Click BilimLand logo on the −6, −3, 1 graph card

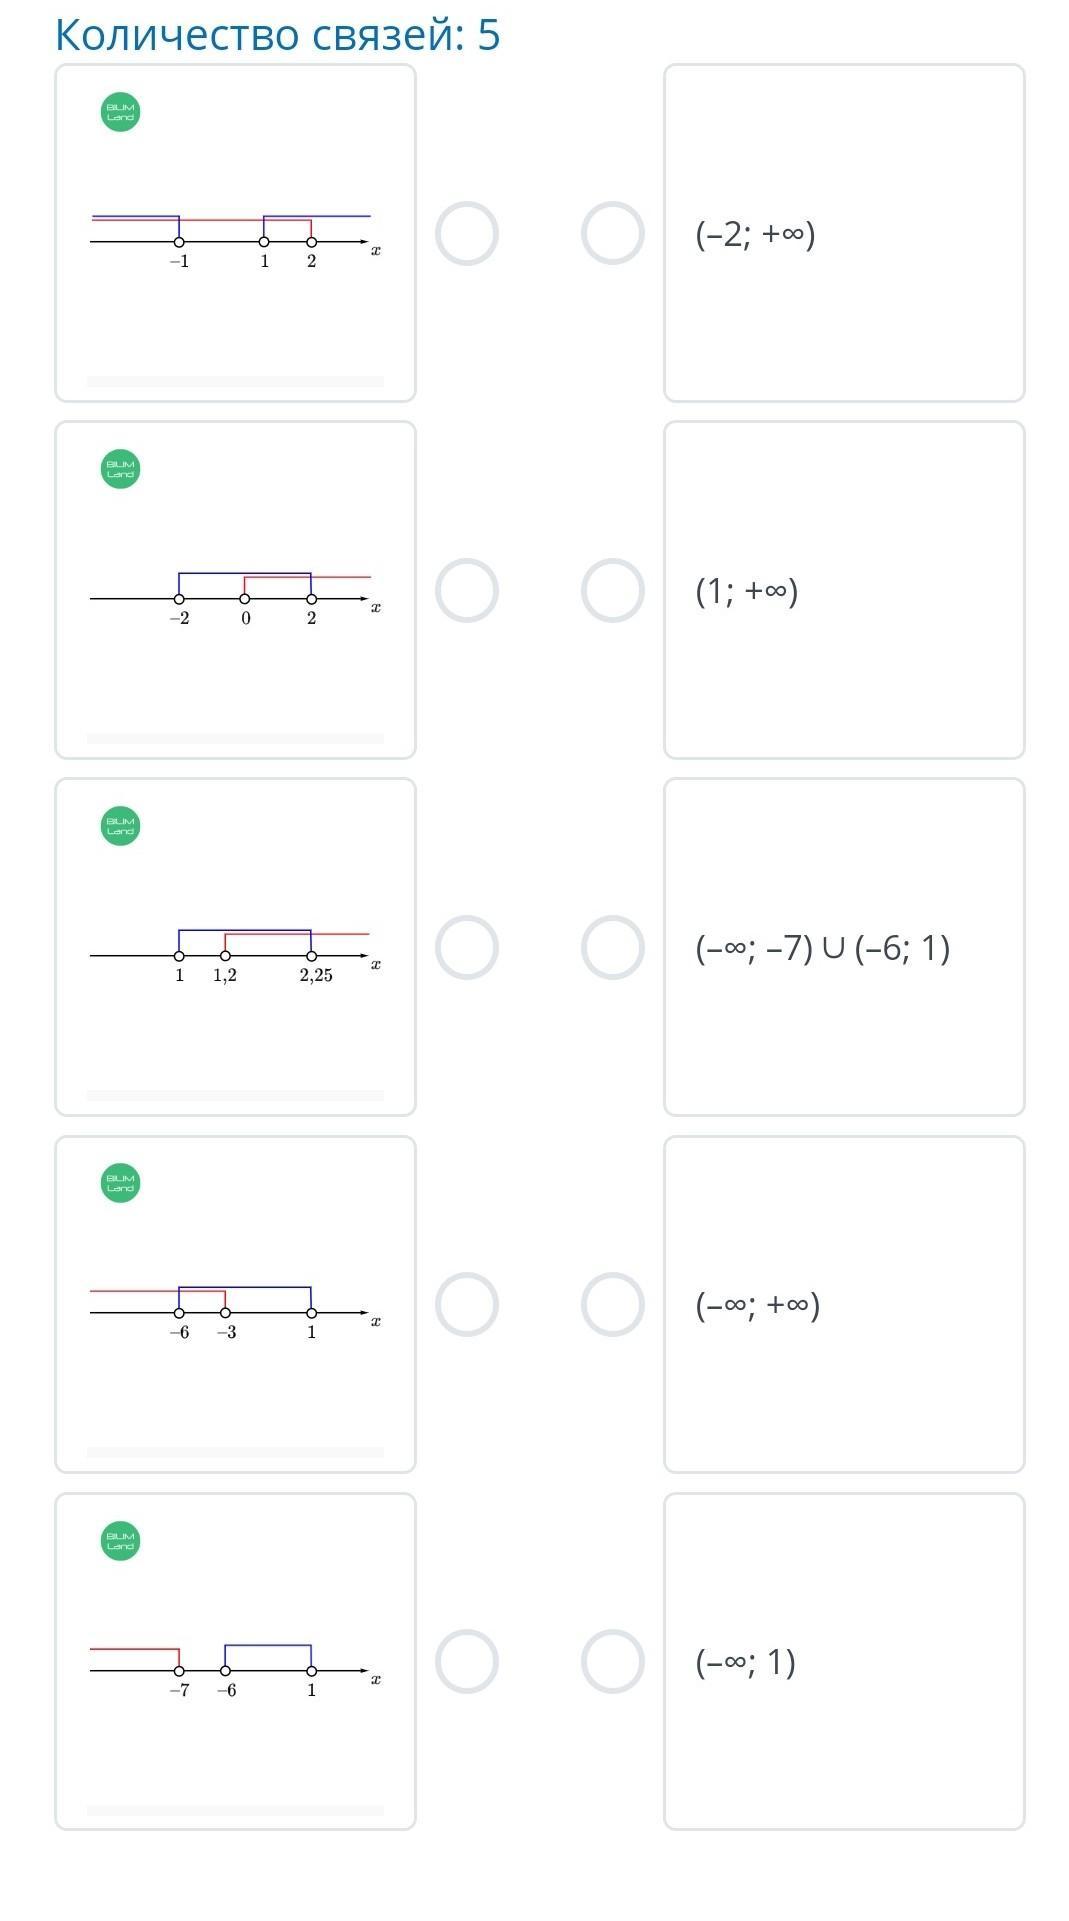[120, 1183]
